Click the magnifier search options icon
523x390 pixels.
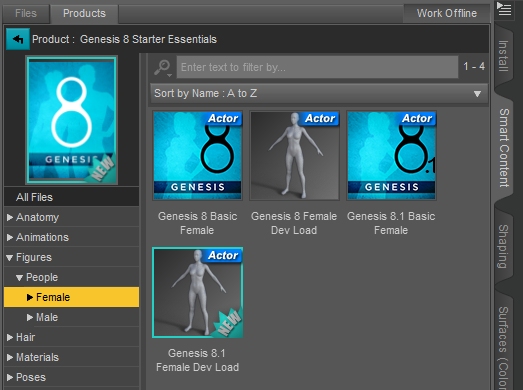[163, 68]
